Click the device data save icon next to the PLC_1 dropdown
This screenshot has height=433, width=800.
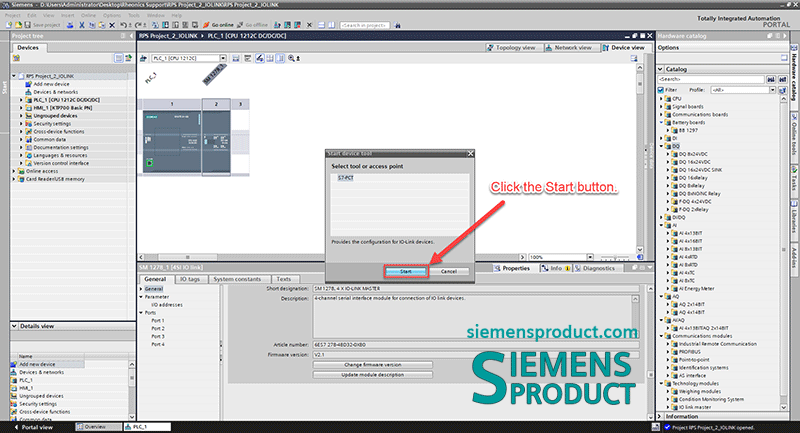click(x=236, y=58)
